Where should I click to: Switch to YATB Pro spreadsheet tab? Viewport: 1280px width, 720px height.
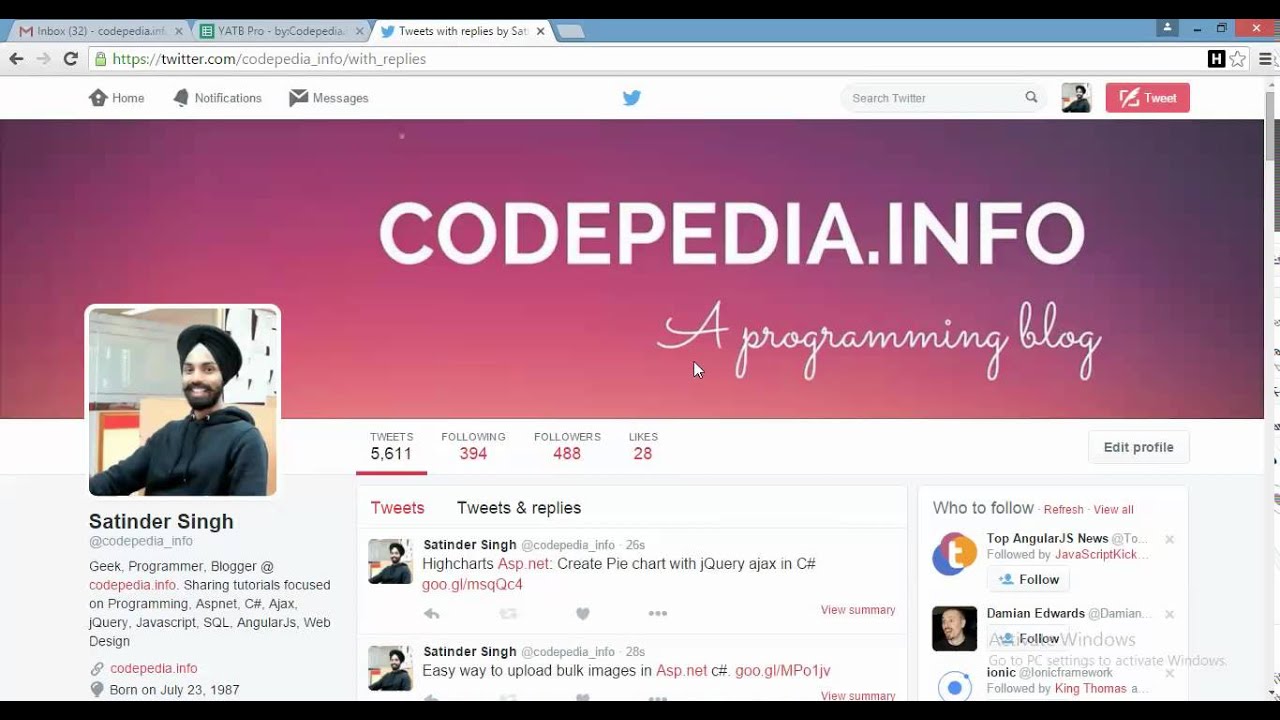tap(280, 31)
